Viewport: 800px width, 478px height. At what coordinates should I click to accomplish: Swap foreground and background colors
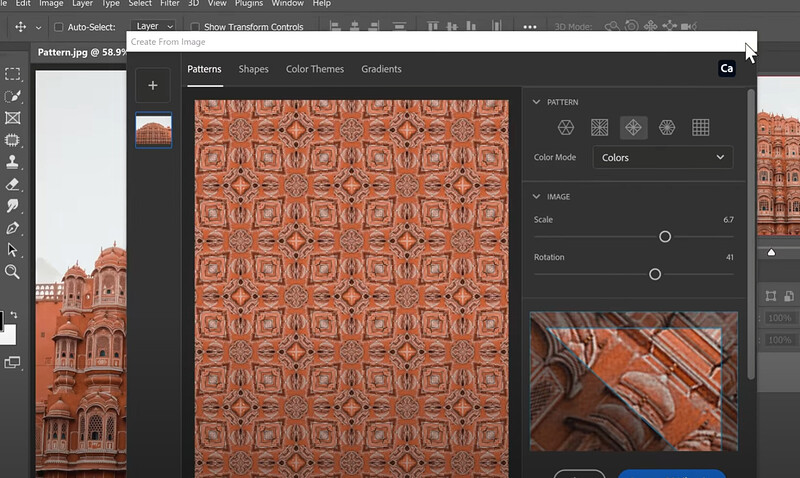point(14,315)
